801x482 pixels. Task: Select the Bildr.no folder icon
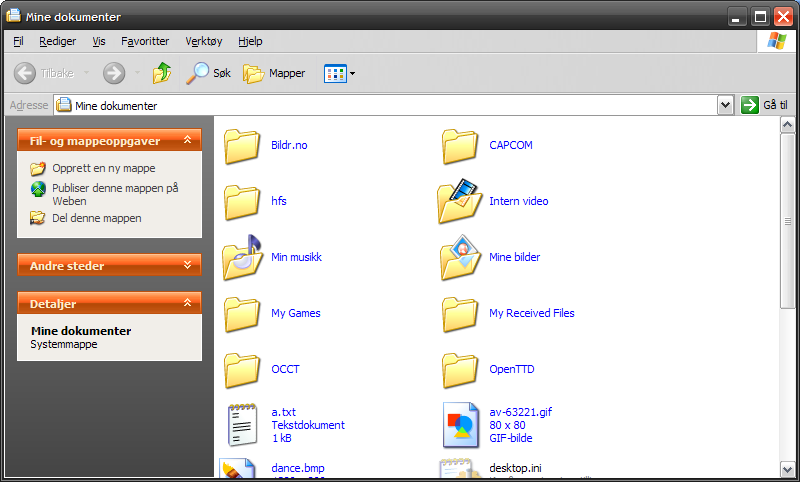point(242,146)
